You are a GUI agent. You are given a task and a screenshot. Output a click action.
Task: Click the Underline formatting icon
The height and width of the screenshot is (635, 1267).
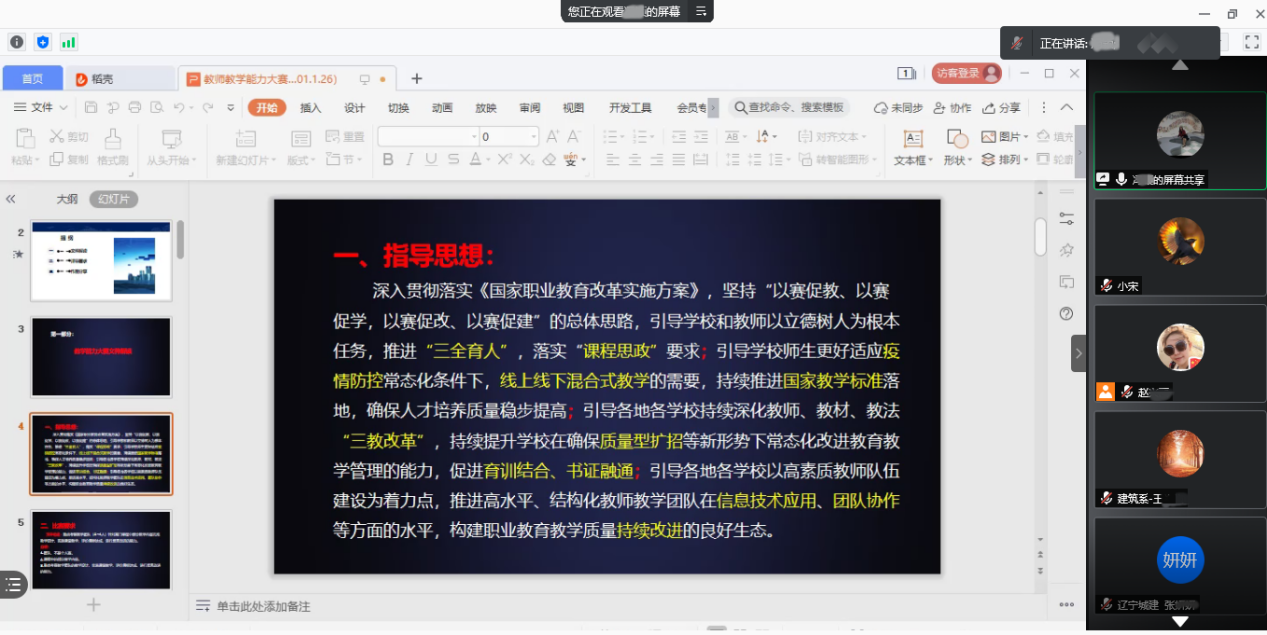click(431, 160)
